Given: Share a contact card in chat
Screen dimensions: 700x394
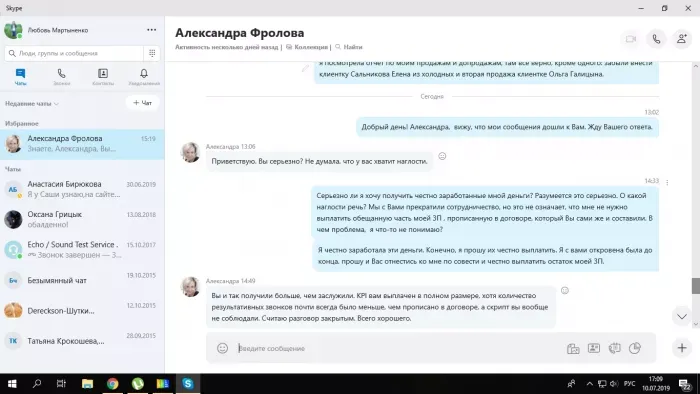Looking at the screenshot, I should pos(594,348).
